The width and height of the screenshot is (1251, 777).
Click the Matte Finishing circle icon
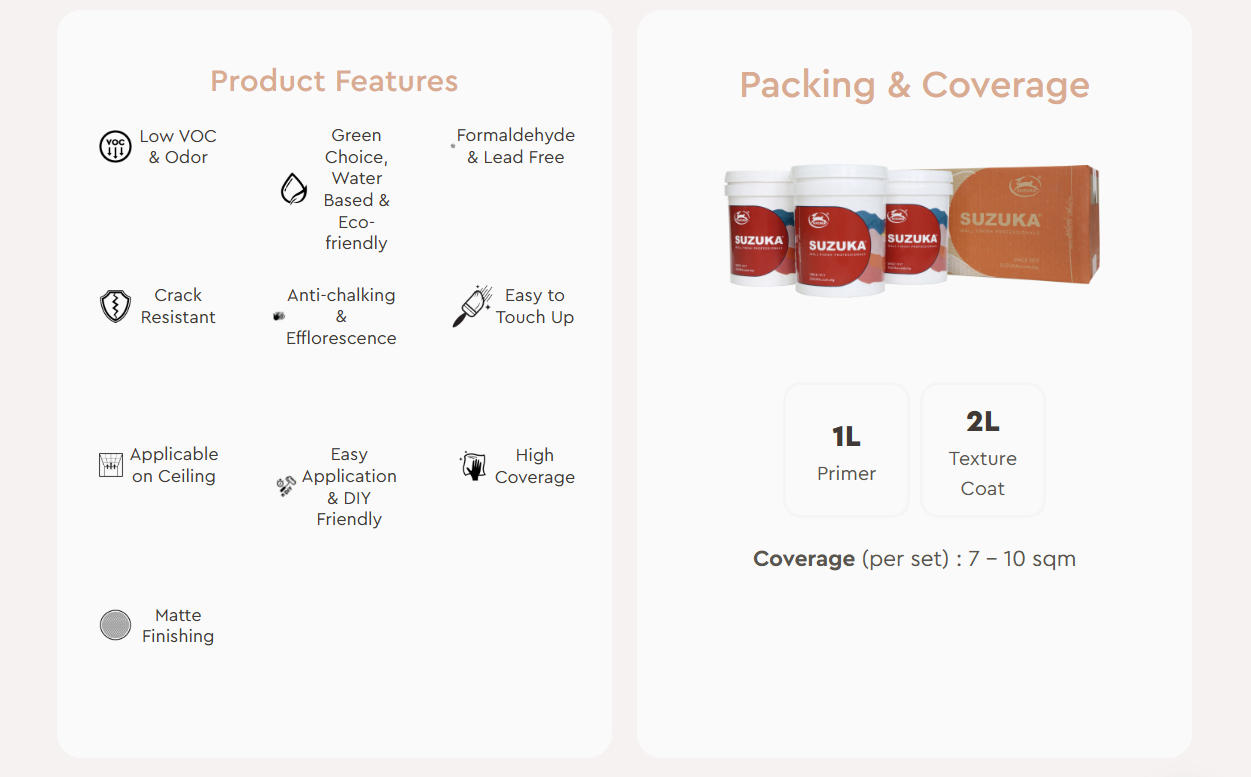coord(115,626)
